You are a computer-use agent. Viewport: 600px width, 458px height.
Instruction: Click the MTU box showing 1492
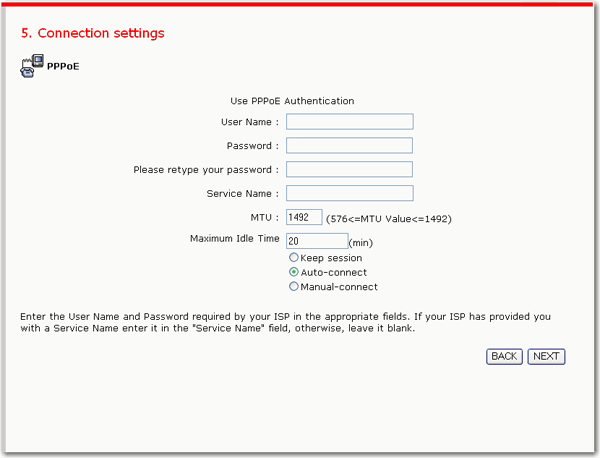(304, 217)
